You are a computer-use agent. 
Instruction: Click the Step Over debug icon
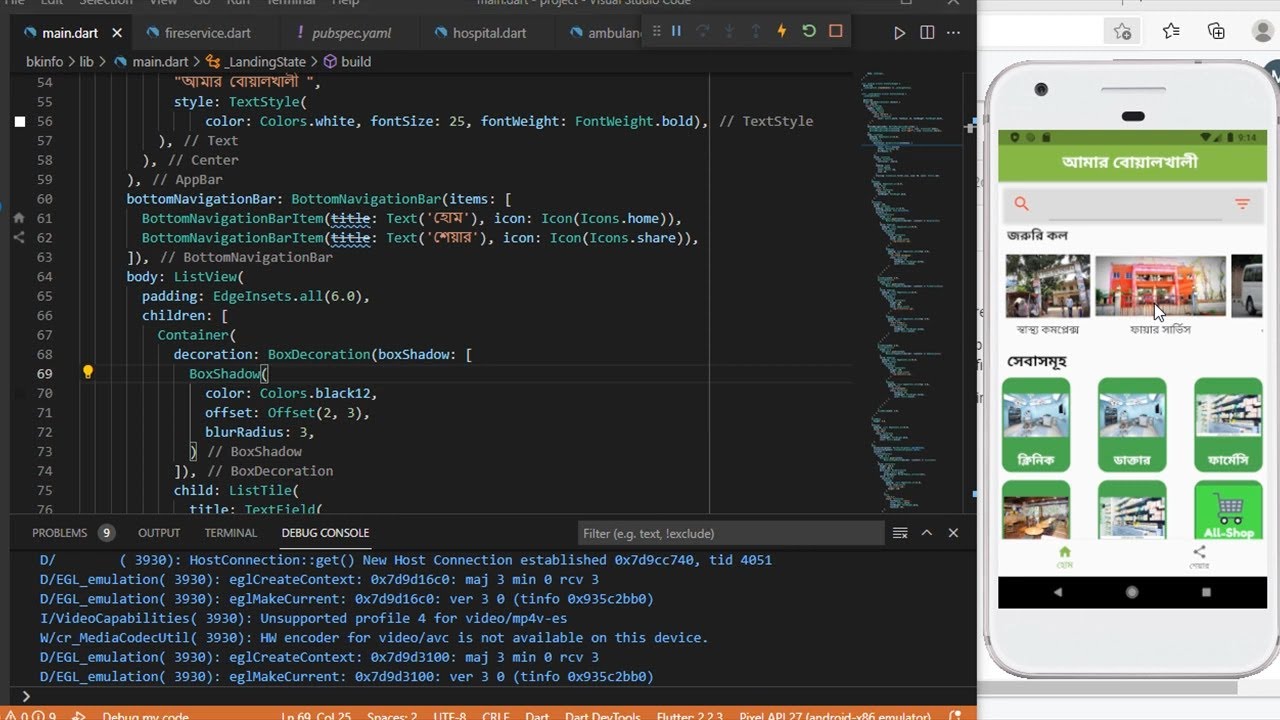coord(702,32)
